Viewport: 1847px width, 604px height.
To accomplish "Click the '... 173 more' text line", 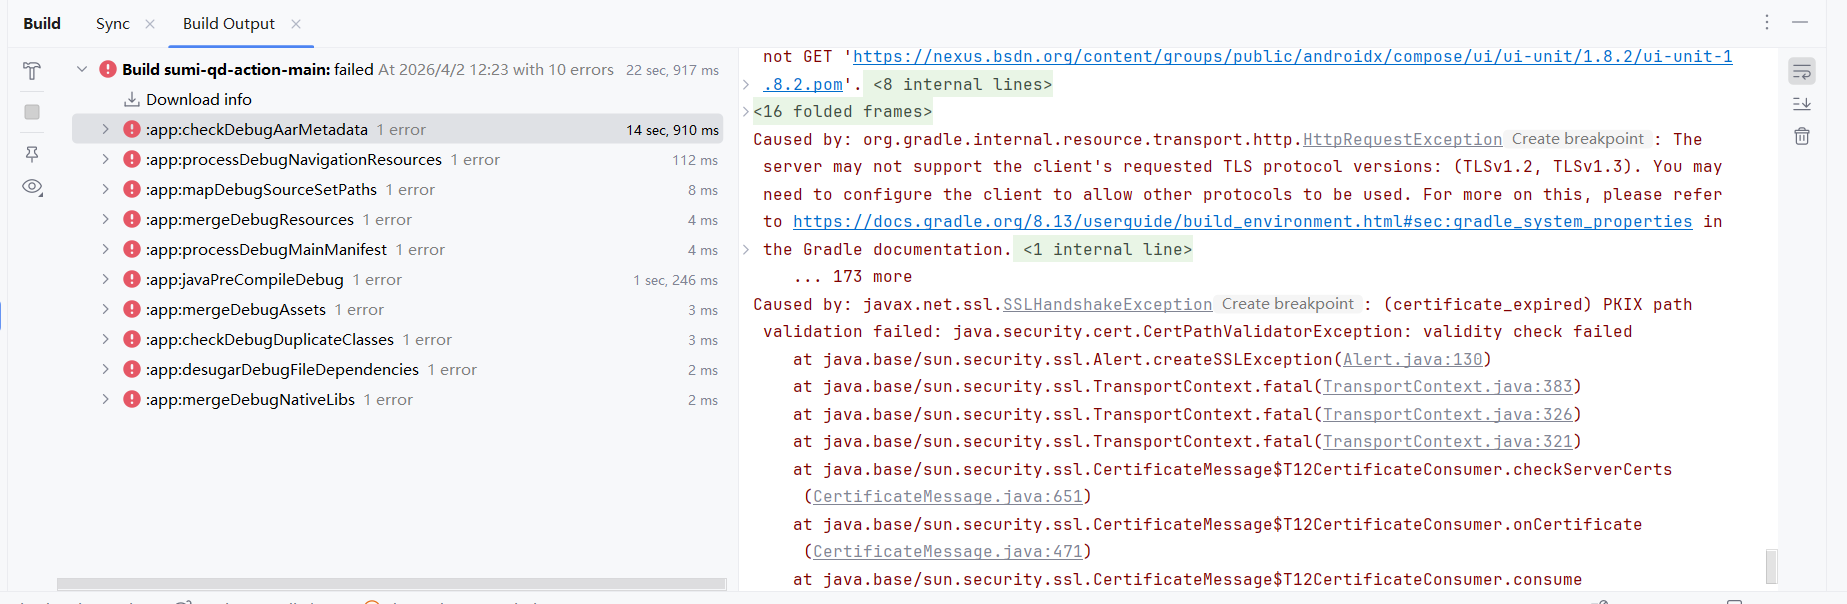I will pyautogui.click(x=852, y=277).
